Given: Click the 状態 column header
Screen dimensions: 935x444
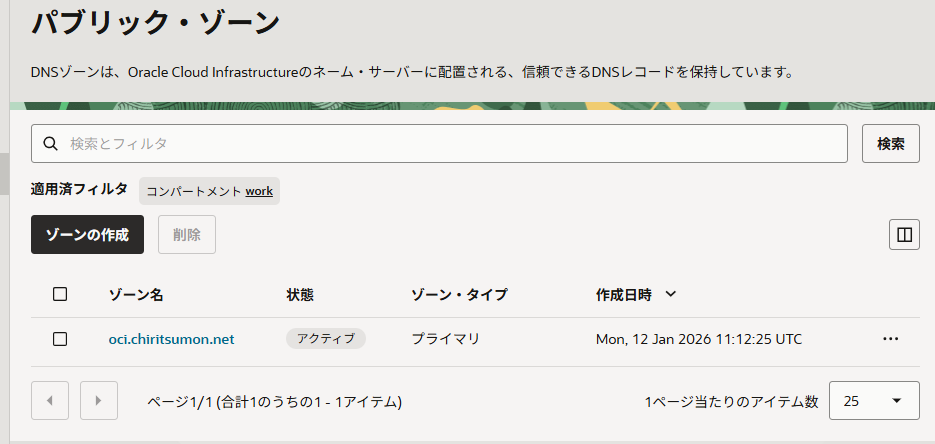Looking at the screenshot, I should [300, 295].
